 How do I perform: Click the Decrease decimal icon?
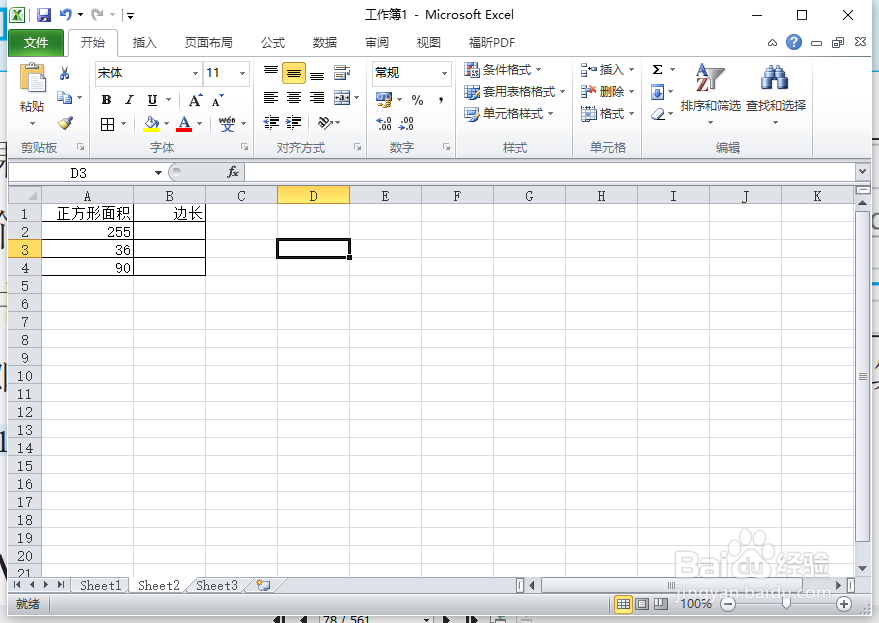406,123
